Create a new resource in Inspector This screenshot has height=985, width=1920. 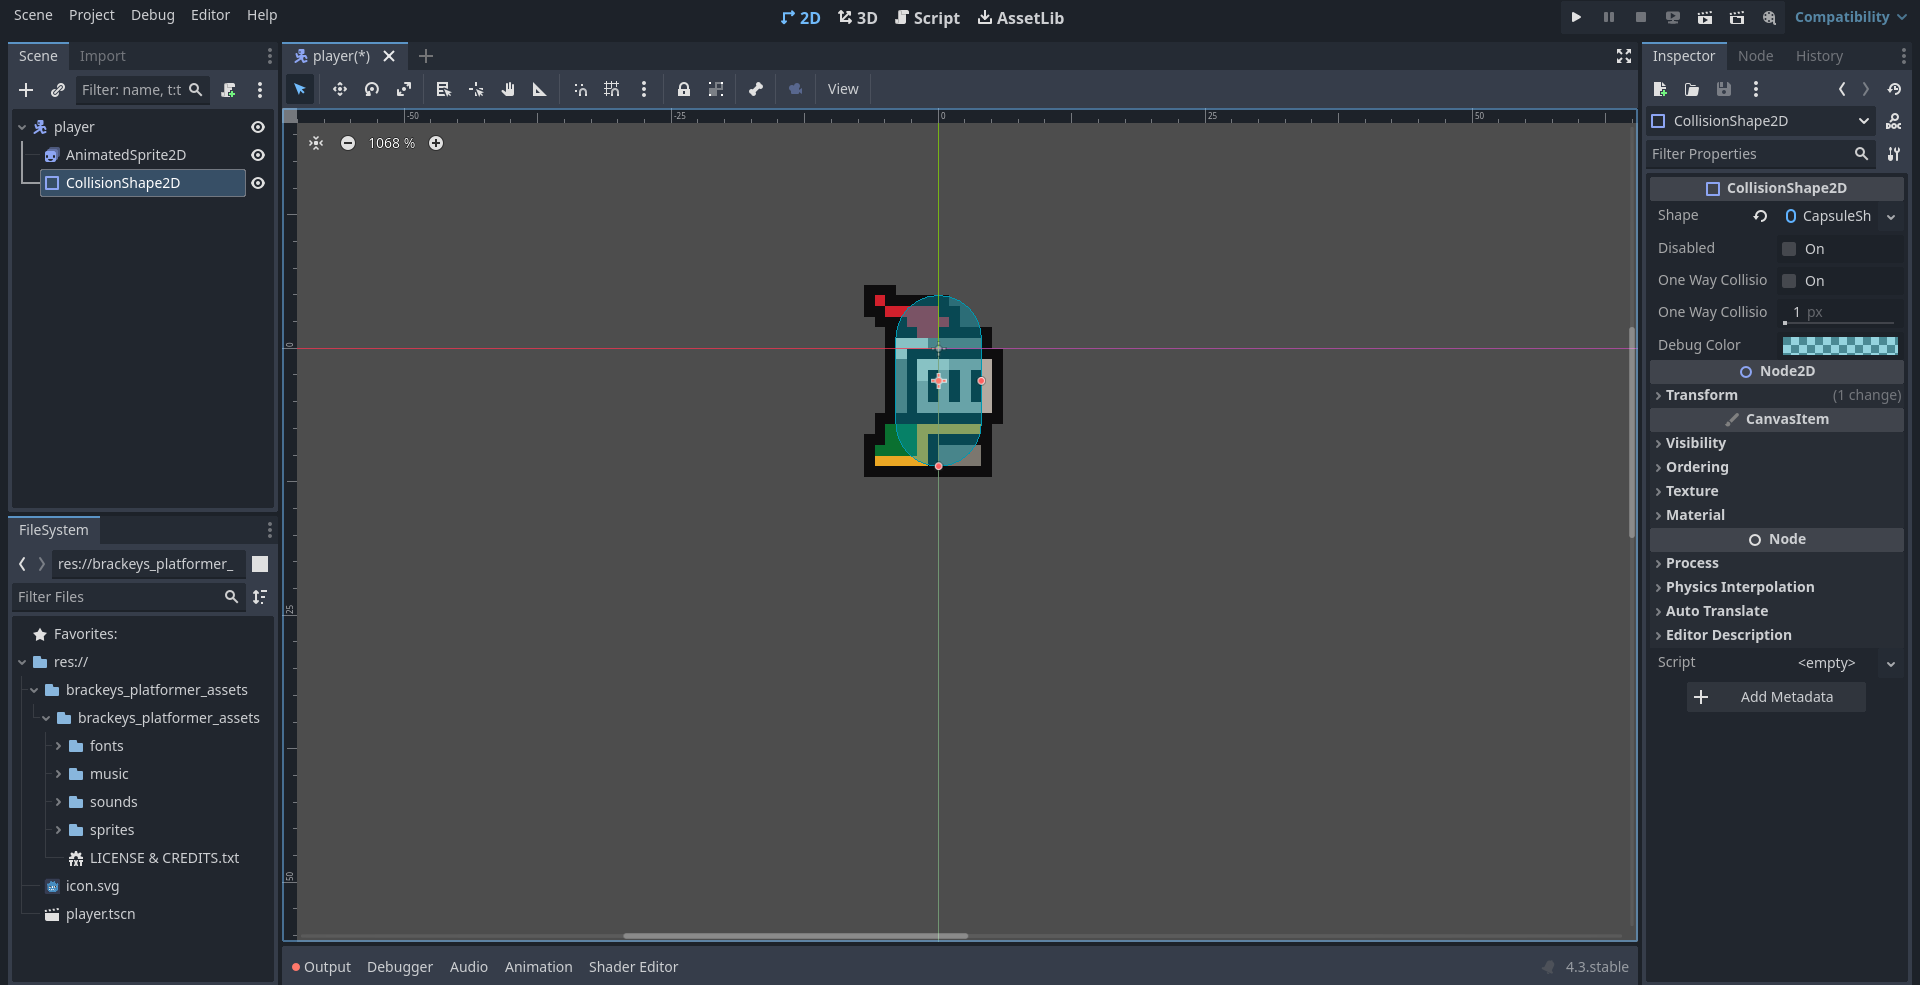[x=1660, y=89]
